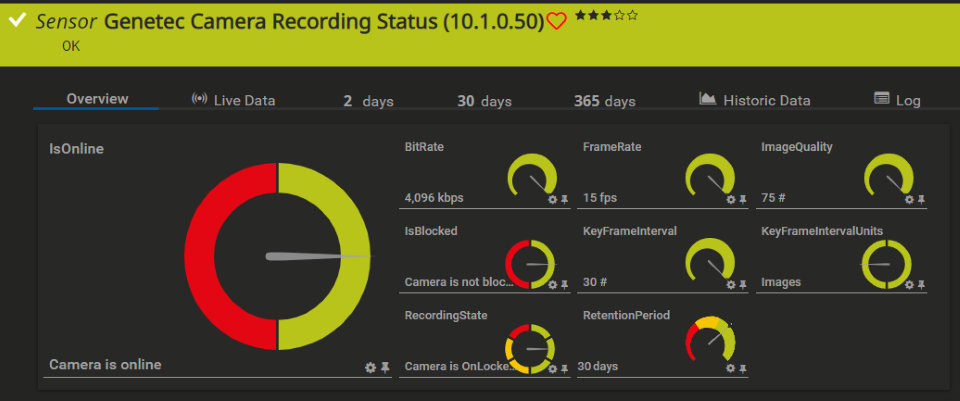Click the RetentionPeriod gauge graphic
This screenshot has height=401, width=960.
pyautogui.click(x=710, y=340)
